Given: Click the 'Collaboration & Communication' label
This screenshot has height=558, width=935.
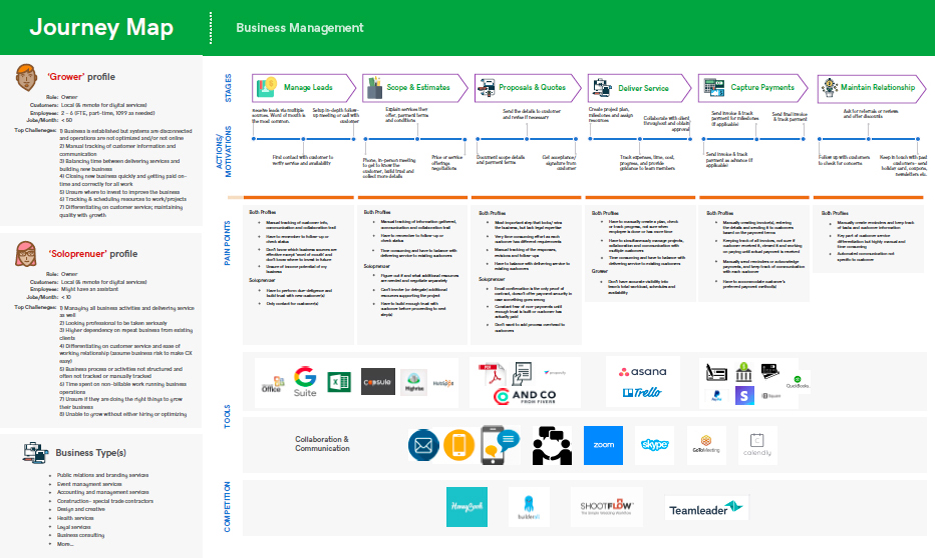Looking at the screenshot, I should point(322,444).
